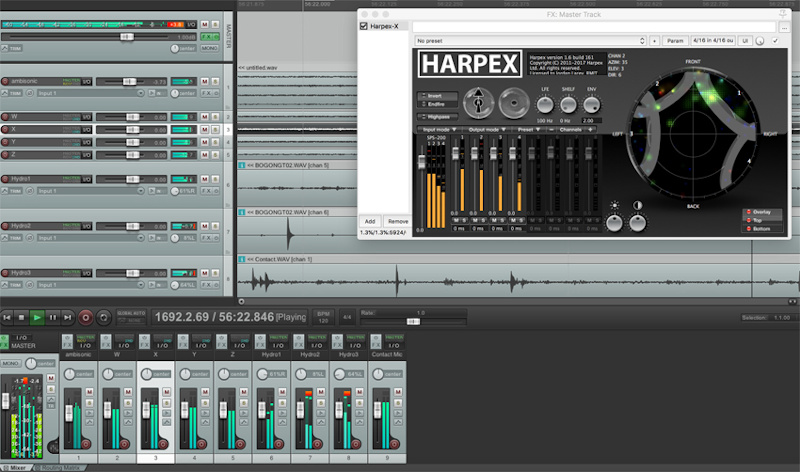Select the Bottom view option in Harpex
The image size is (800, 472).
(761, 229)
